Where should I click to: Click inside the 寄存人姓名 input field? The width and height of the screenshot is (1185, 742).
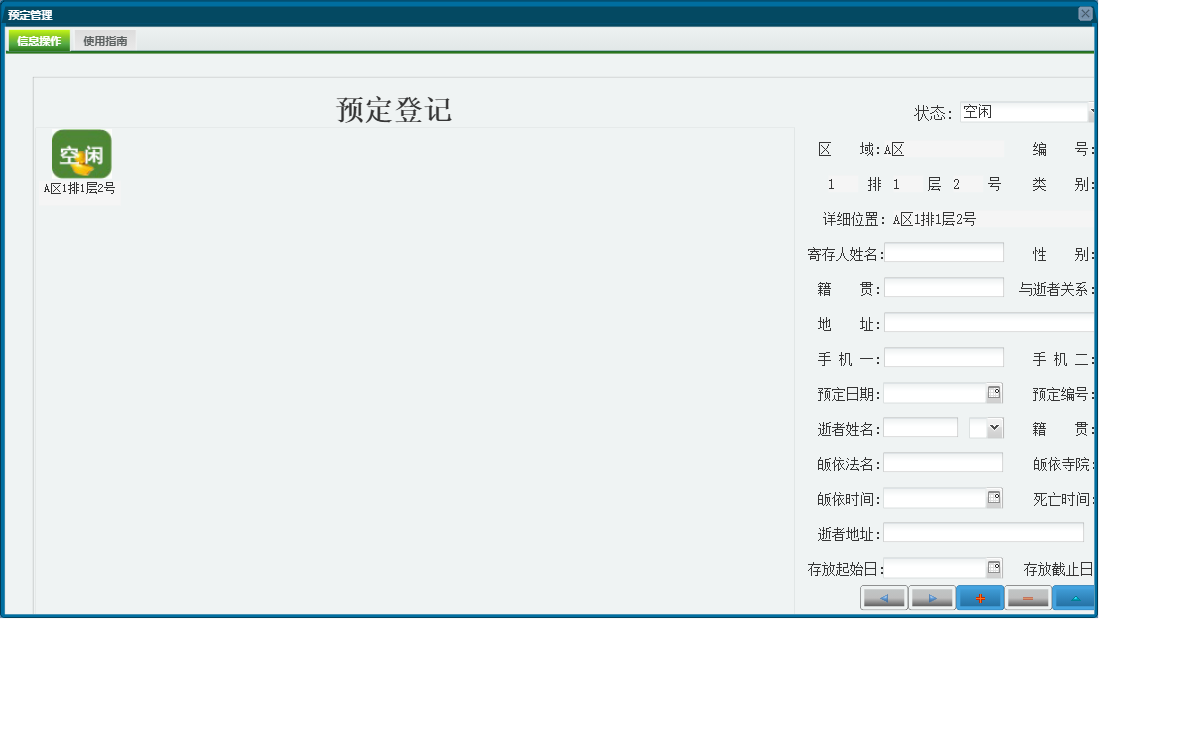(944, 252)
